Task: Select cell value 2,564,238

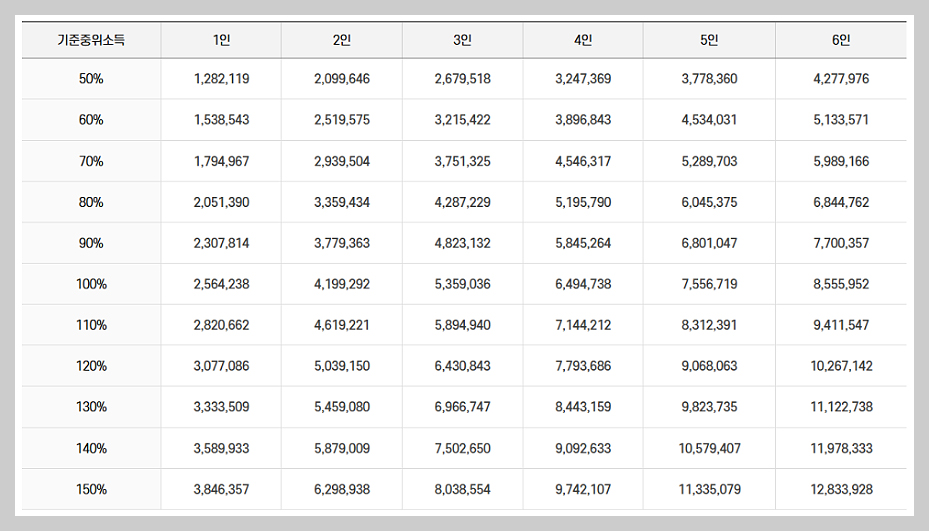Action: coord(222,284)
